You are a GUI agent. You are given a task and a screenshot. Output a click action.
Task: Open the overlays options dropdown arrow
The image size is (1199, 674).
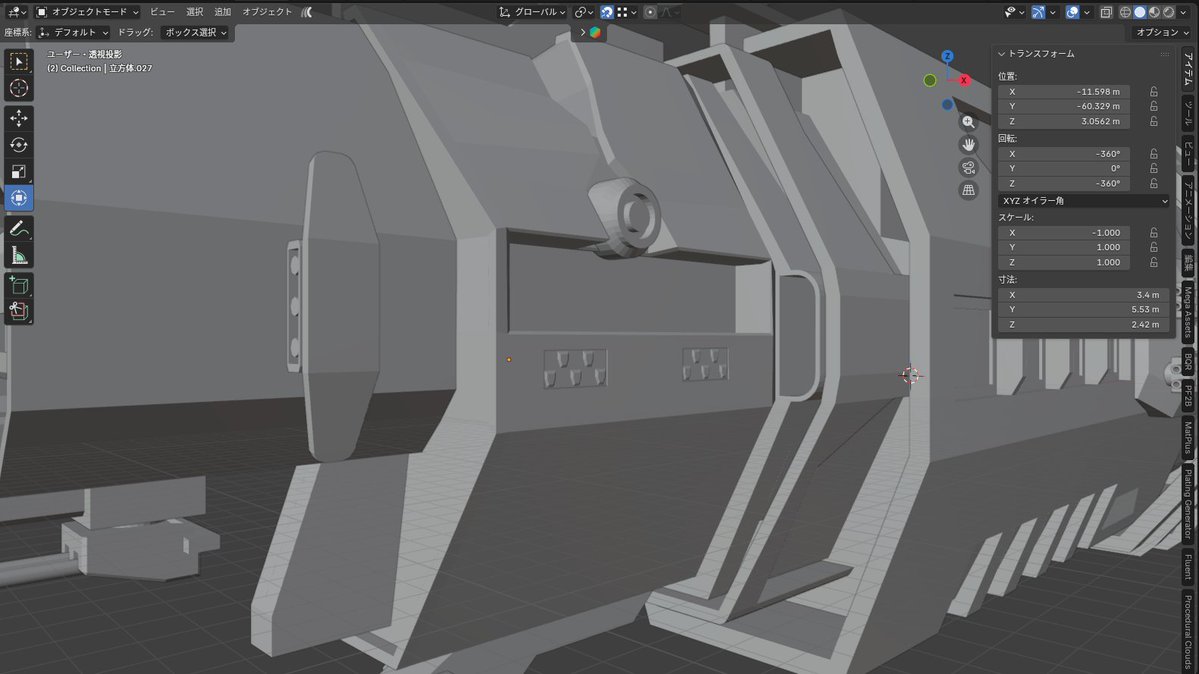[1087, 12]
